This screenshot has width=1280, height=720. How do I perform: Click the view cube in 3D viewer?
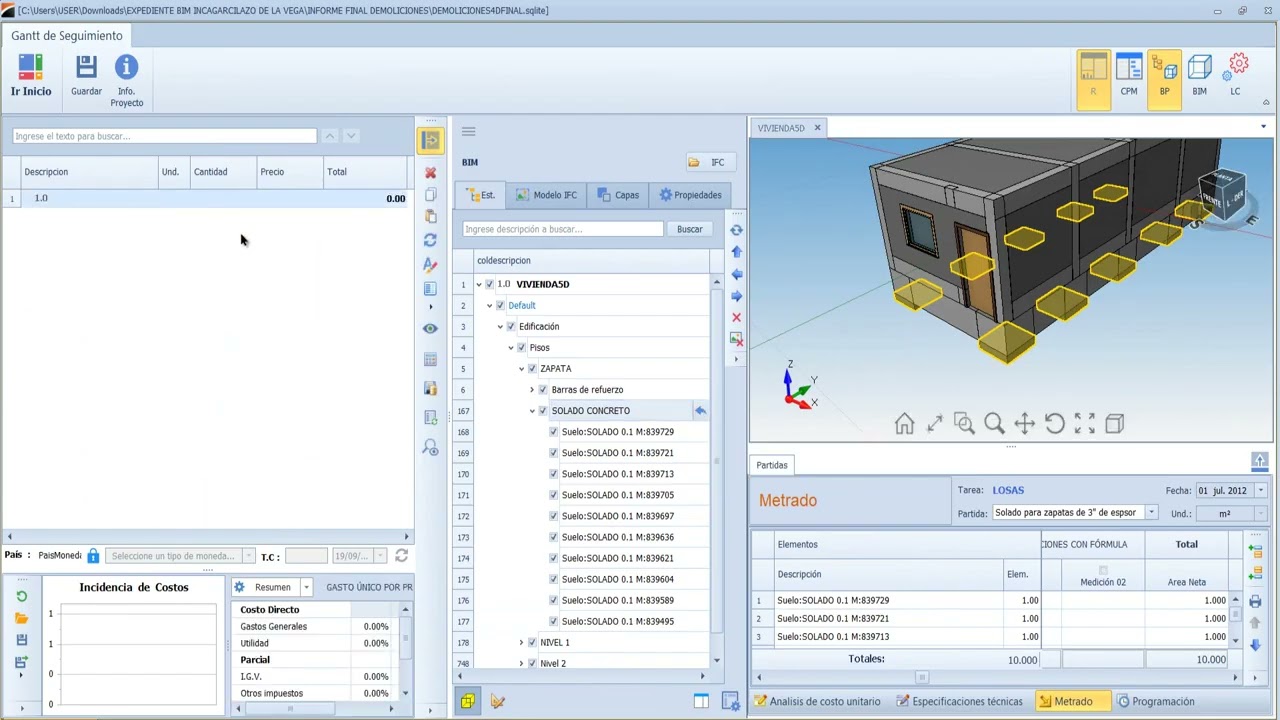[1222, 193]
